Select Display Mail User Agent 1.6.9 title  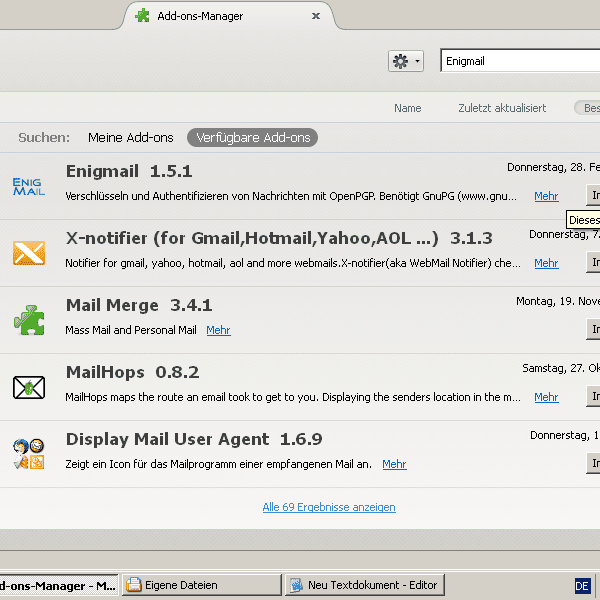[194, 439]
